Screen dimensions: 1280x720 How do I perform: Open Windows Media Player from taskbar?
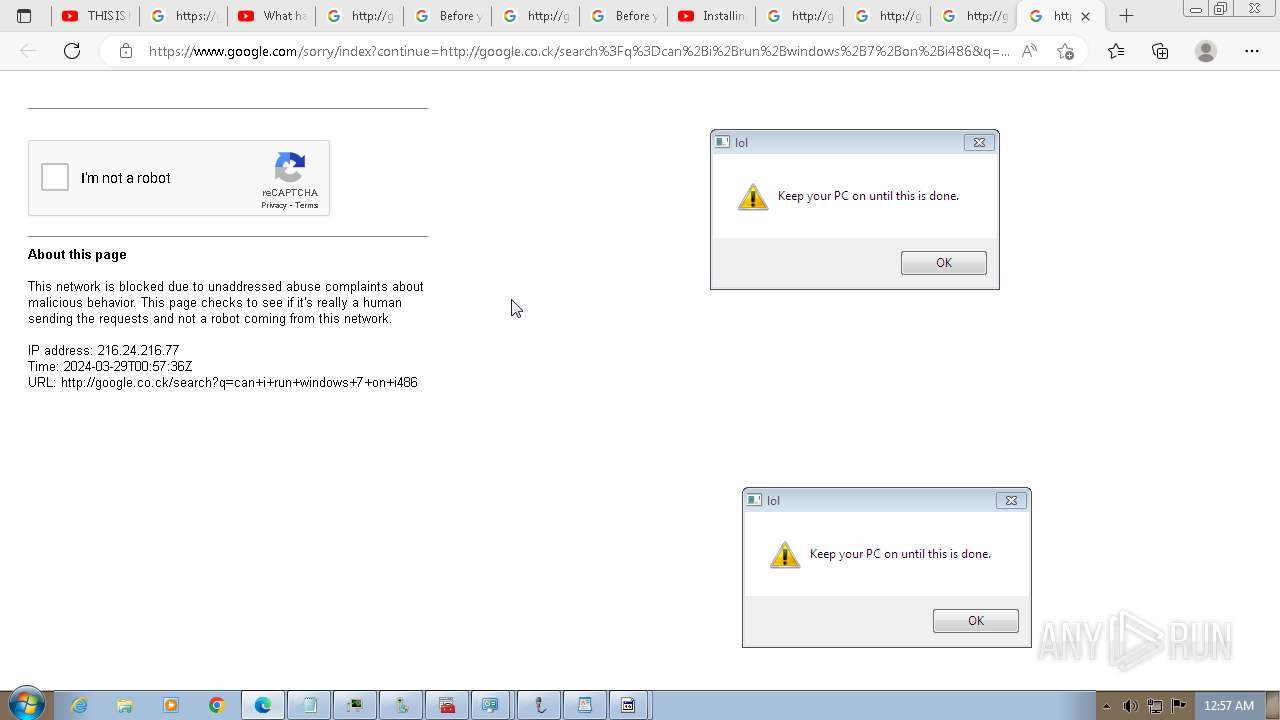[171, 705]
